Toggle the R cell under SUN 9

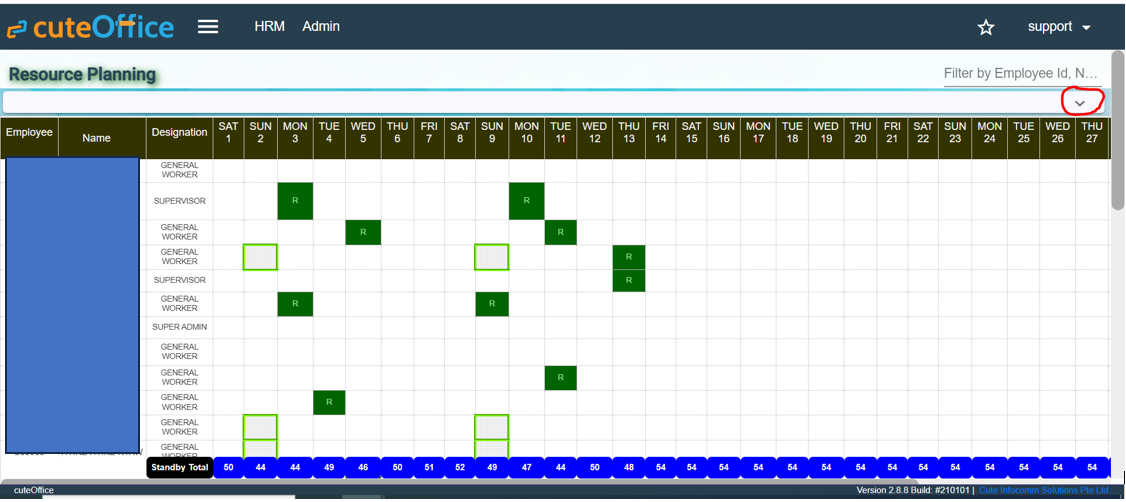point(491,304)
